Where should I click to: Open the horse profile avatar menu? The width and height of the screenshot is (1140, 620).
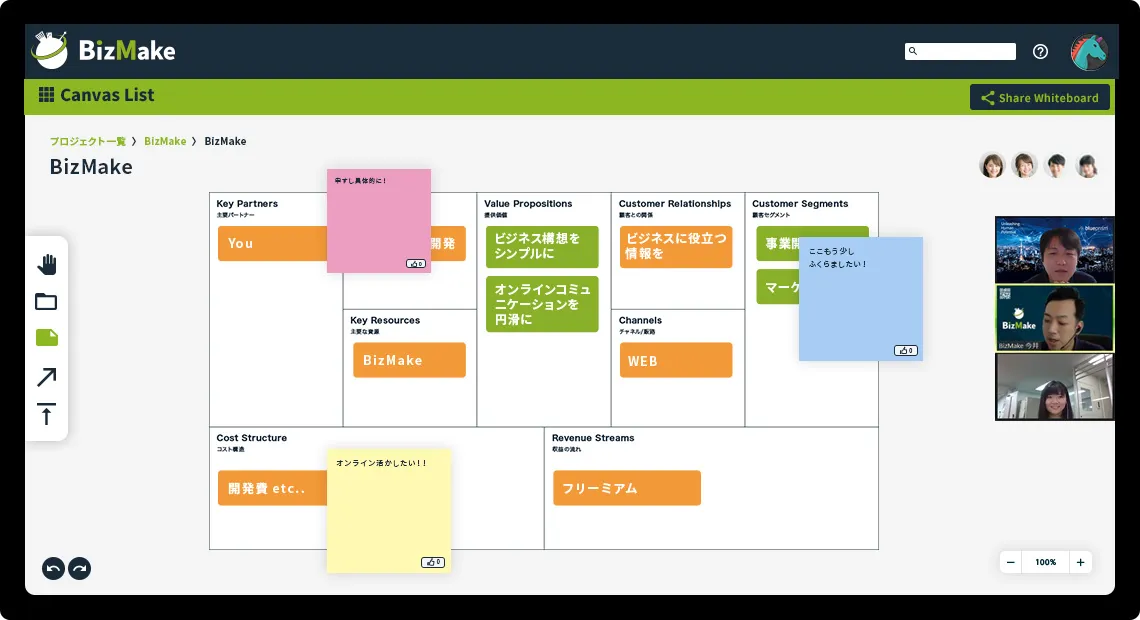[1088, 52]
